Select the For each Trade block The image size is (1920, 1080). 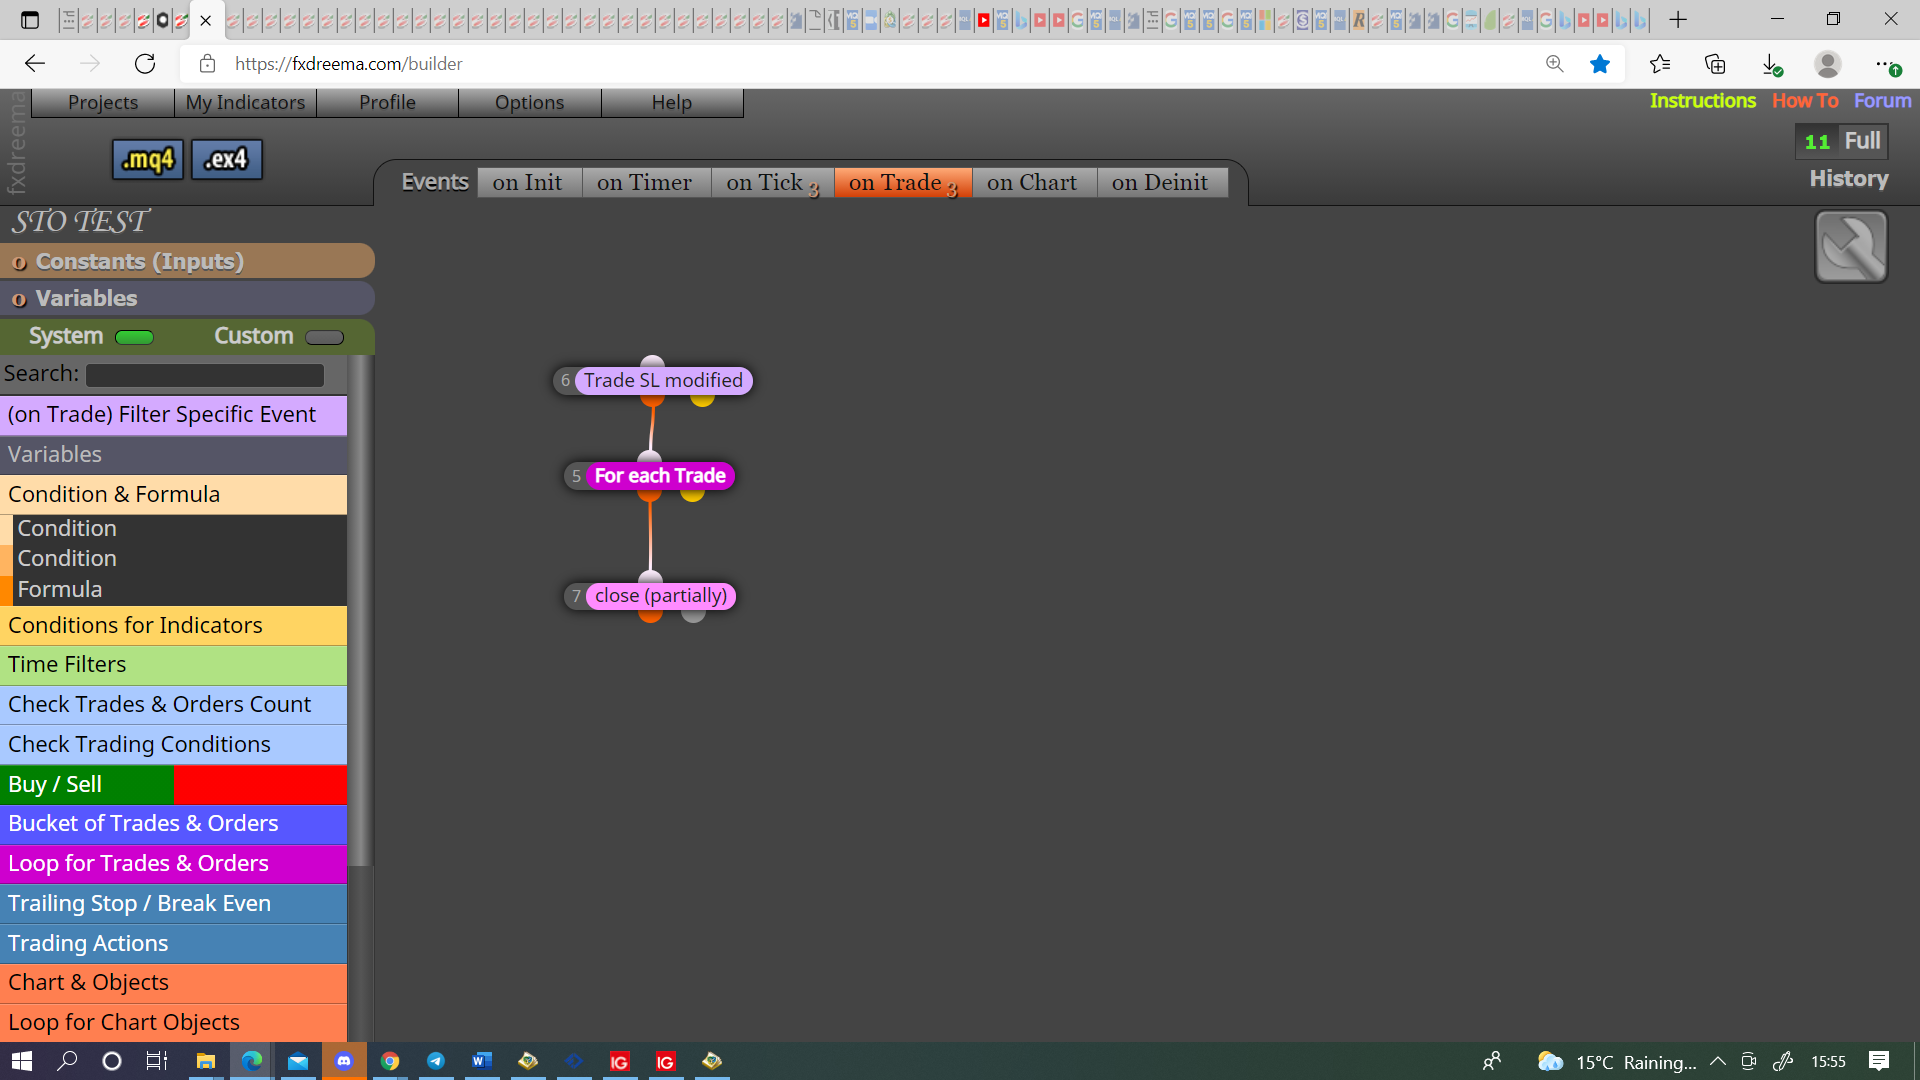[x=660, y=476]
